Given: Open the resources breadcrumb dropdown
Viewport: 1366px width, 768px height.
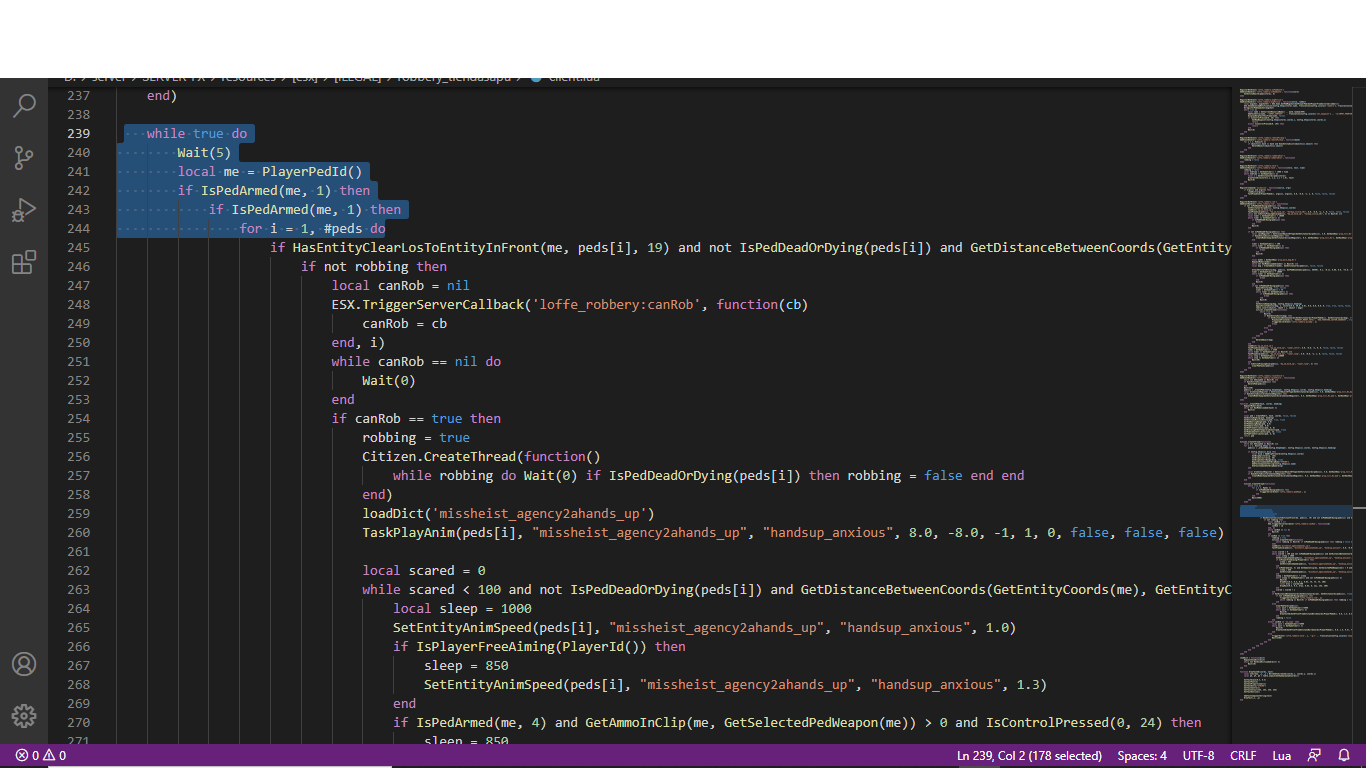Looking at the screenshot, I should click(x=249, y=77).
